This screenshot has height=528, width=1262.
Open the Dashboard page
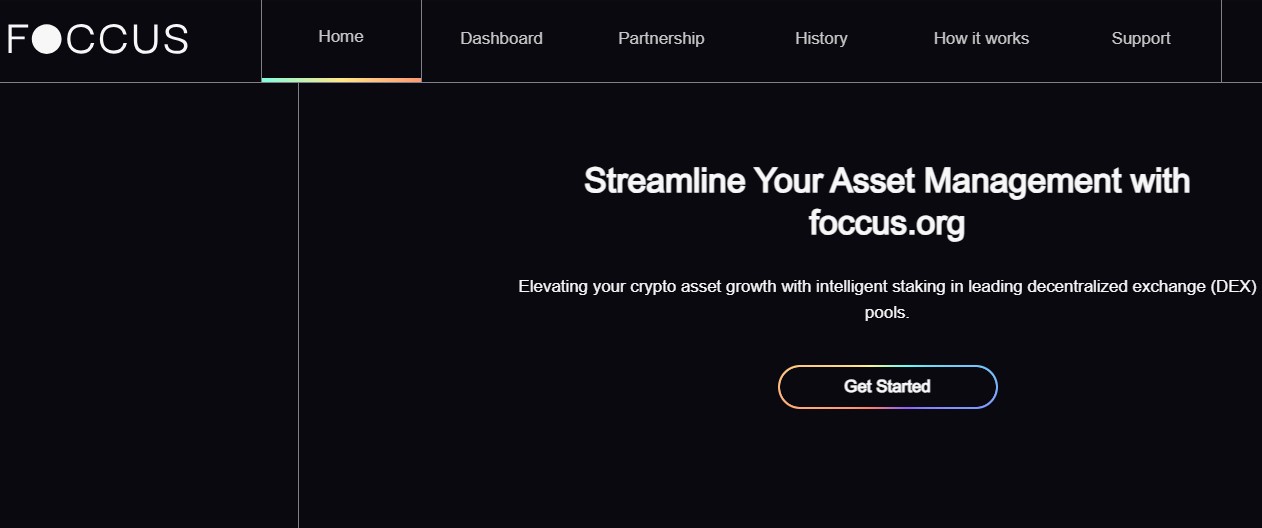(x=501, y=39)
